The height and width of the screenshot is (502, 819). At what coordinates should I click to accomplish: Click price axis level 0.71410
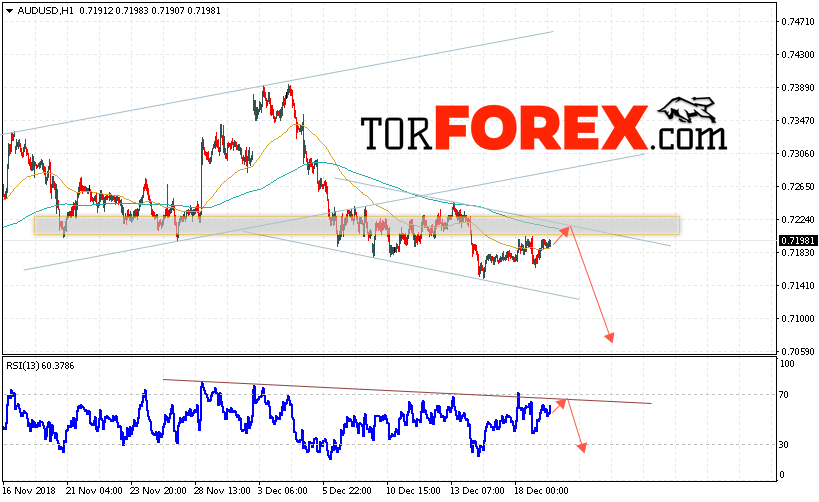click(798, 285)
